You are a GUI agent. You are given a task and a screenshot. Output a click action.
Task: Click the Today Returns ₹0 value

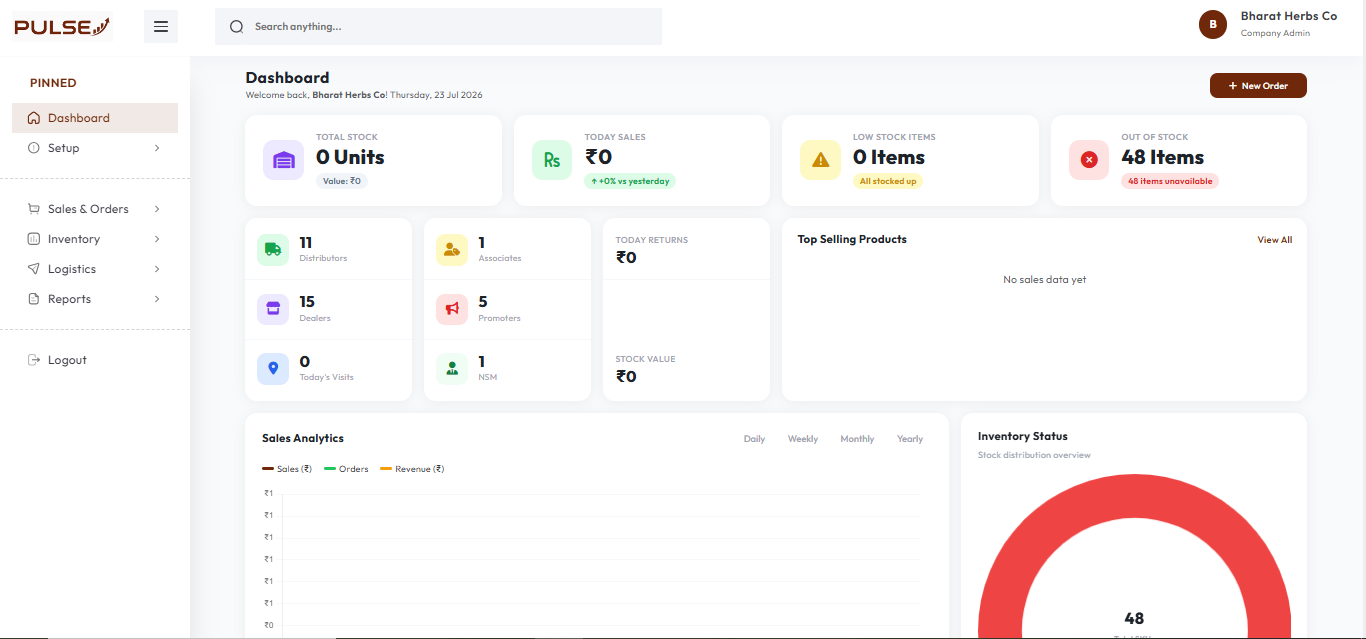(x=626, y=258)
